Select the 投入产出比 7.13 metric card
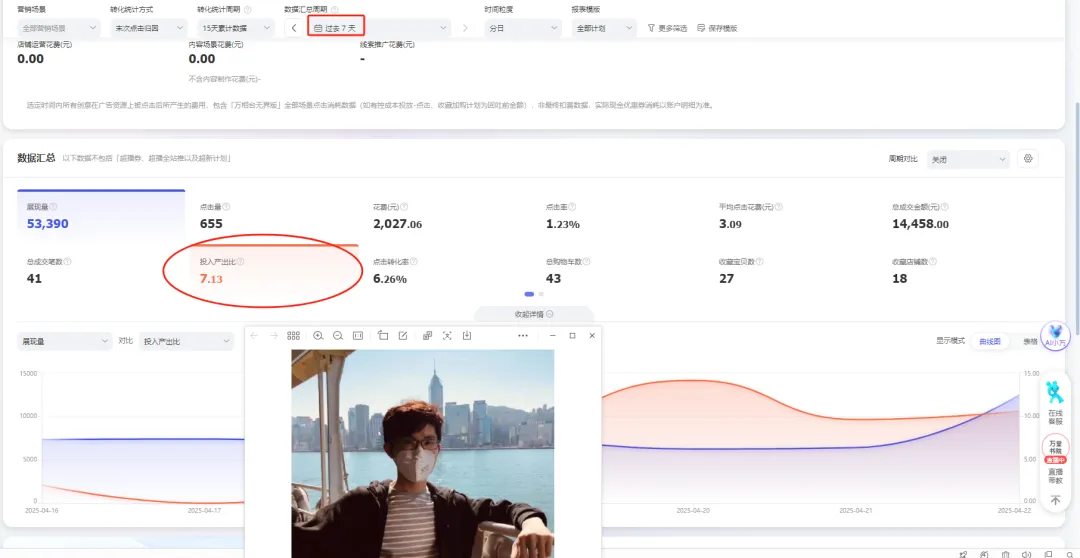This screenshot has width=1080, height=558. tap(273, 270)
